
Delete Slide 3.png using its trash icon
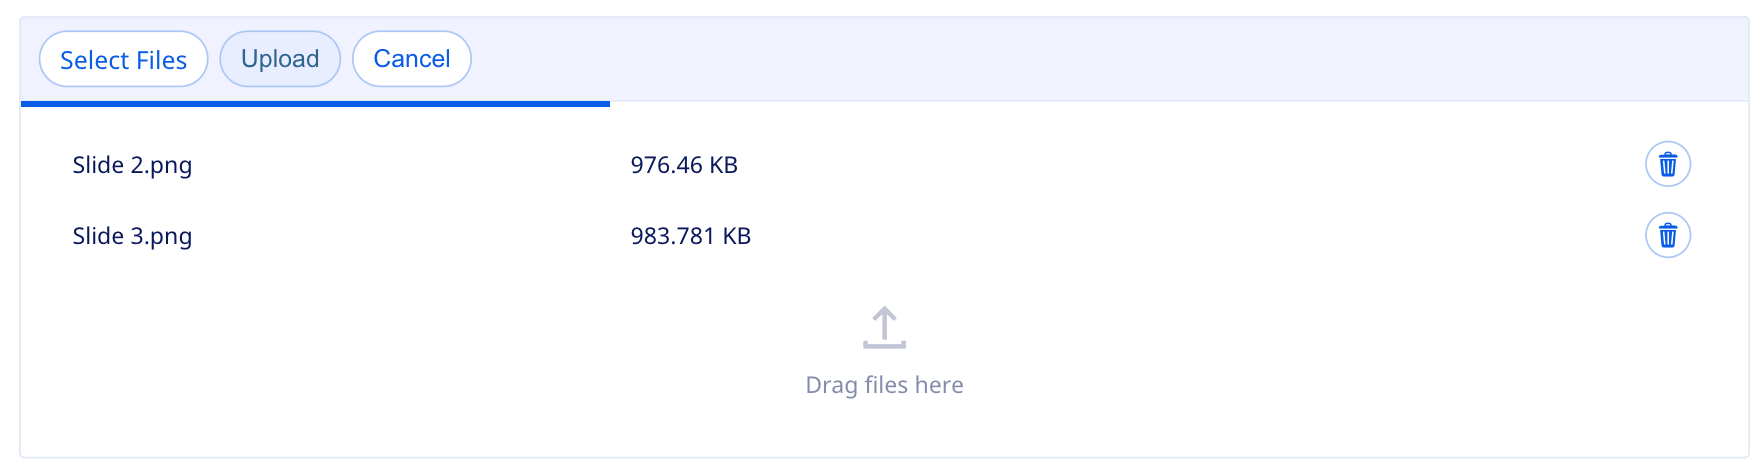1667,235
